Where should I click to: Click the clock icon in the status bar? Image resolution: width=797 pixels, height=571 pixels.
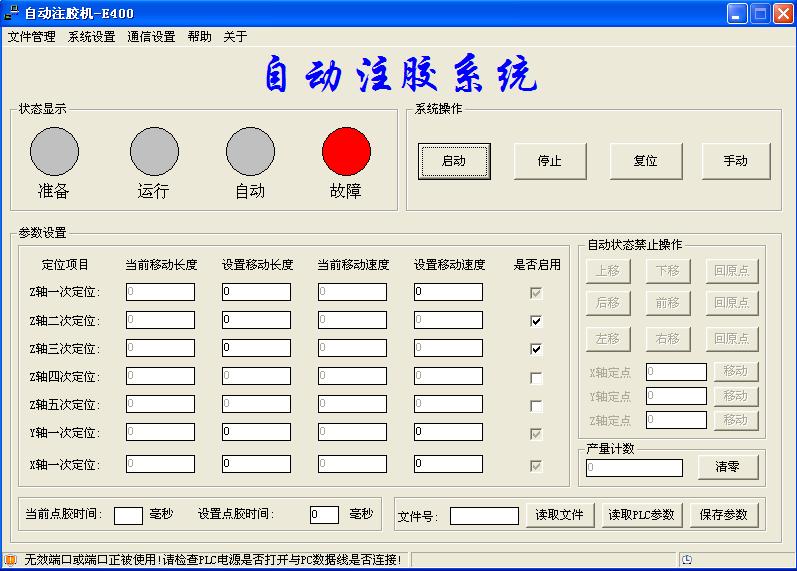687,560
